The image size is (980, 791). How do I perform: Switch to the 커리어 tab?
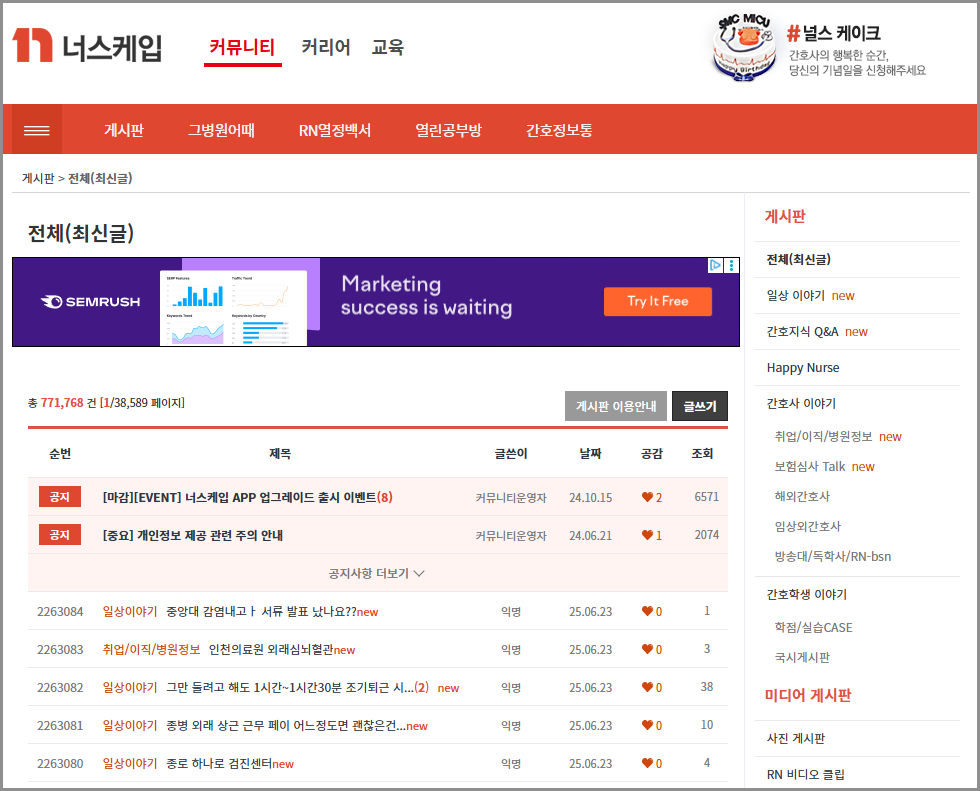point(325,47)
